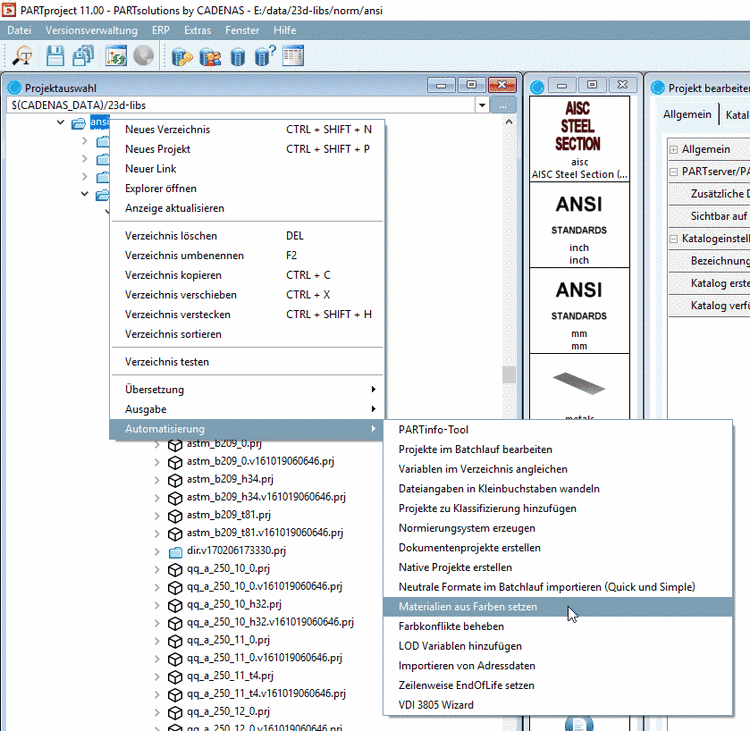Expand the astm_b209_h34.prj tree row

point(157,480)
